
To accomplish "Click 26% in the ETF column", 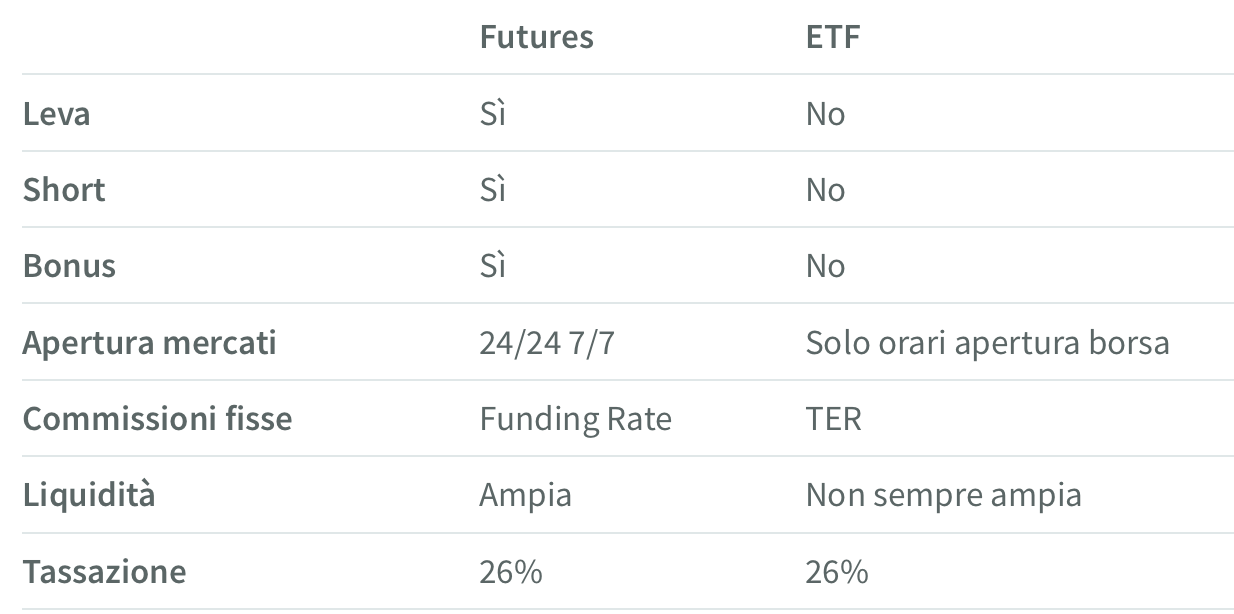I will (837, 572).
